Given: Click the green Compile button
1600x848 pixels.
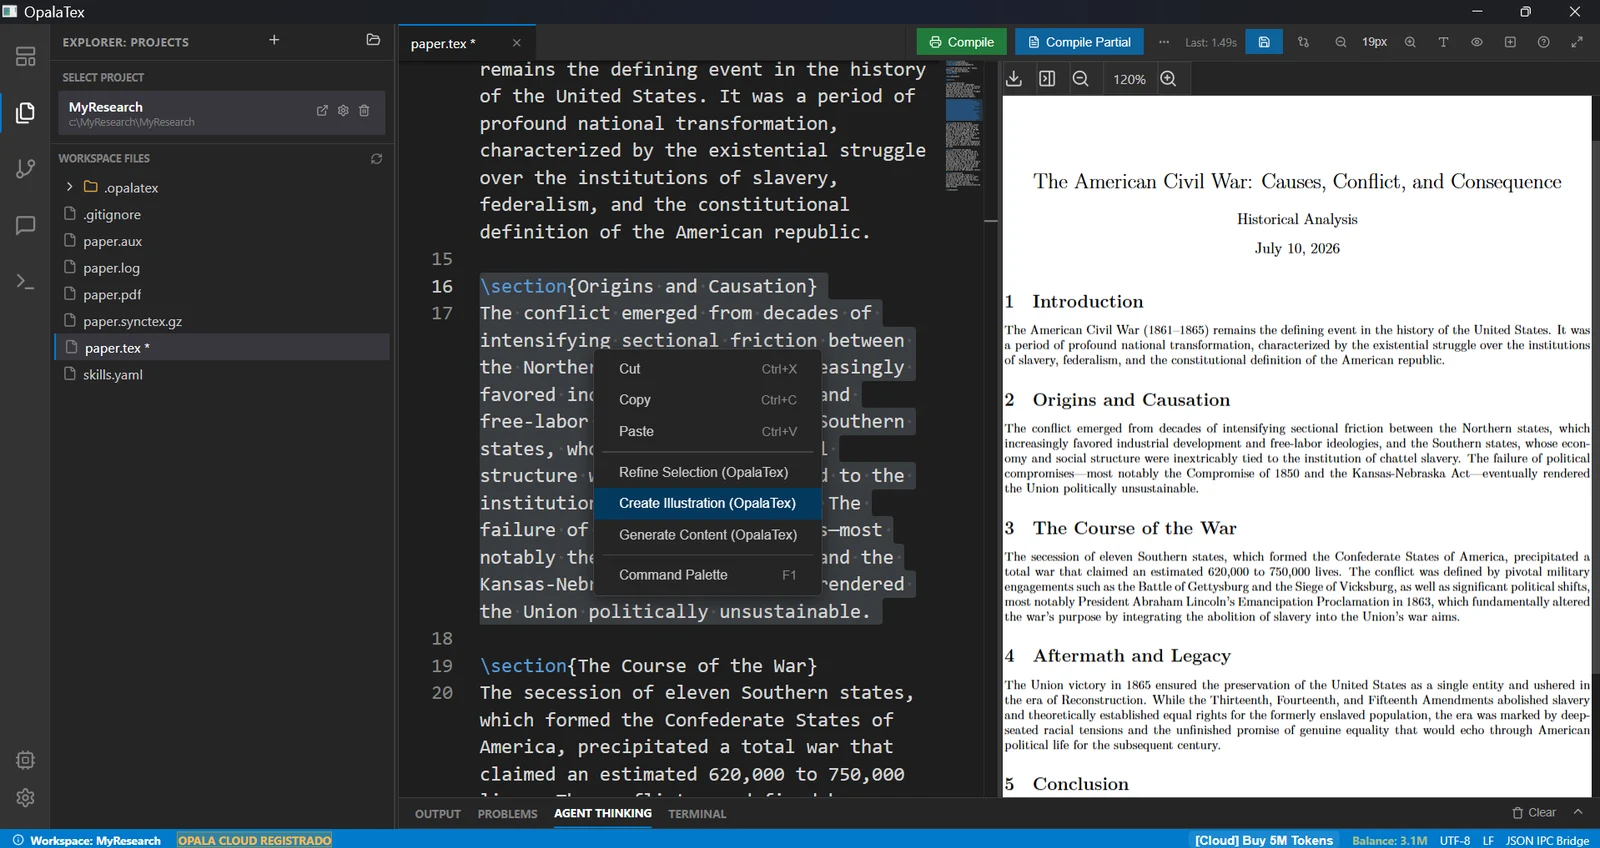Looking at the screenshot, I should (x=961, y=42).
